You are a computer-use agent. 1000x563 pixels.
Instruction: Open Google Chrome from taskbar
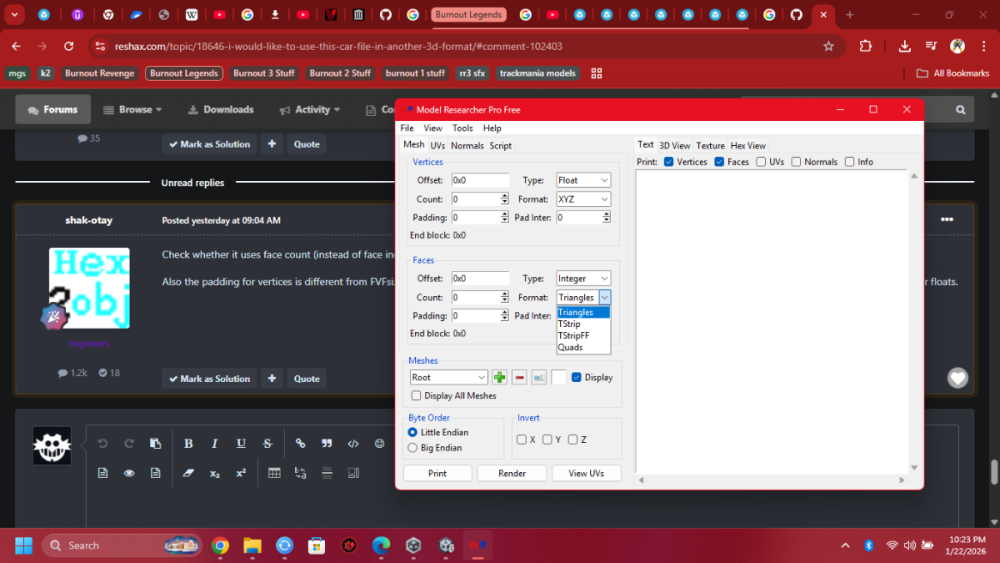220,546
